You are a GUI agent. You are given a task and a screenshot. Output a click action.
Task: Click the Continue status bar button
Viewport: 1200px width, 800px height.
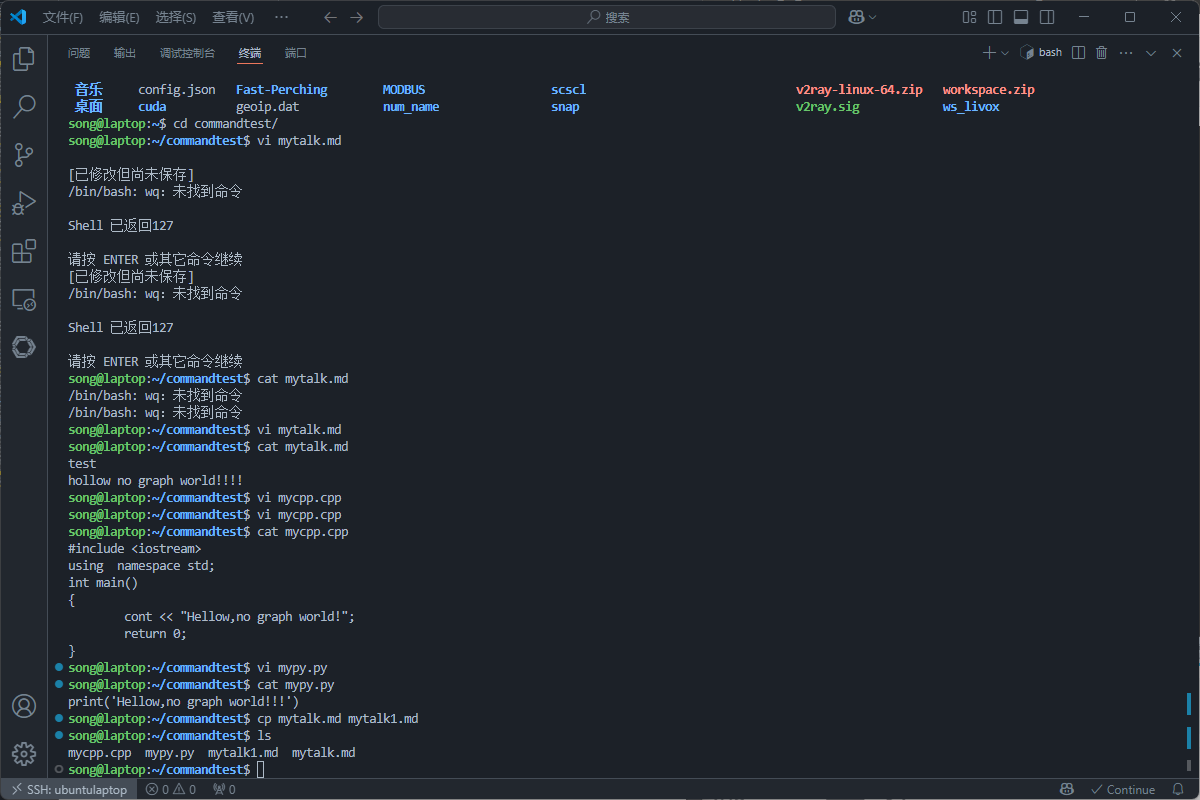[1122, 789]
